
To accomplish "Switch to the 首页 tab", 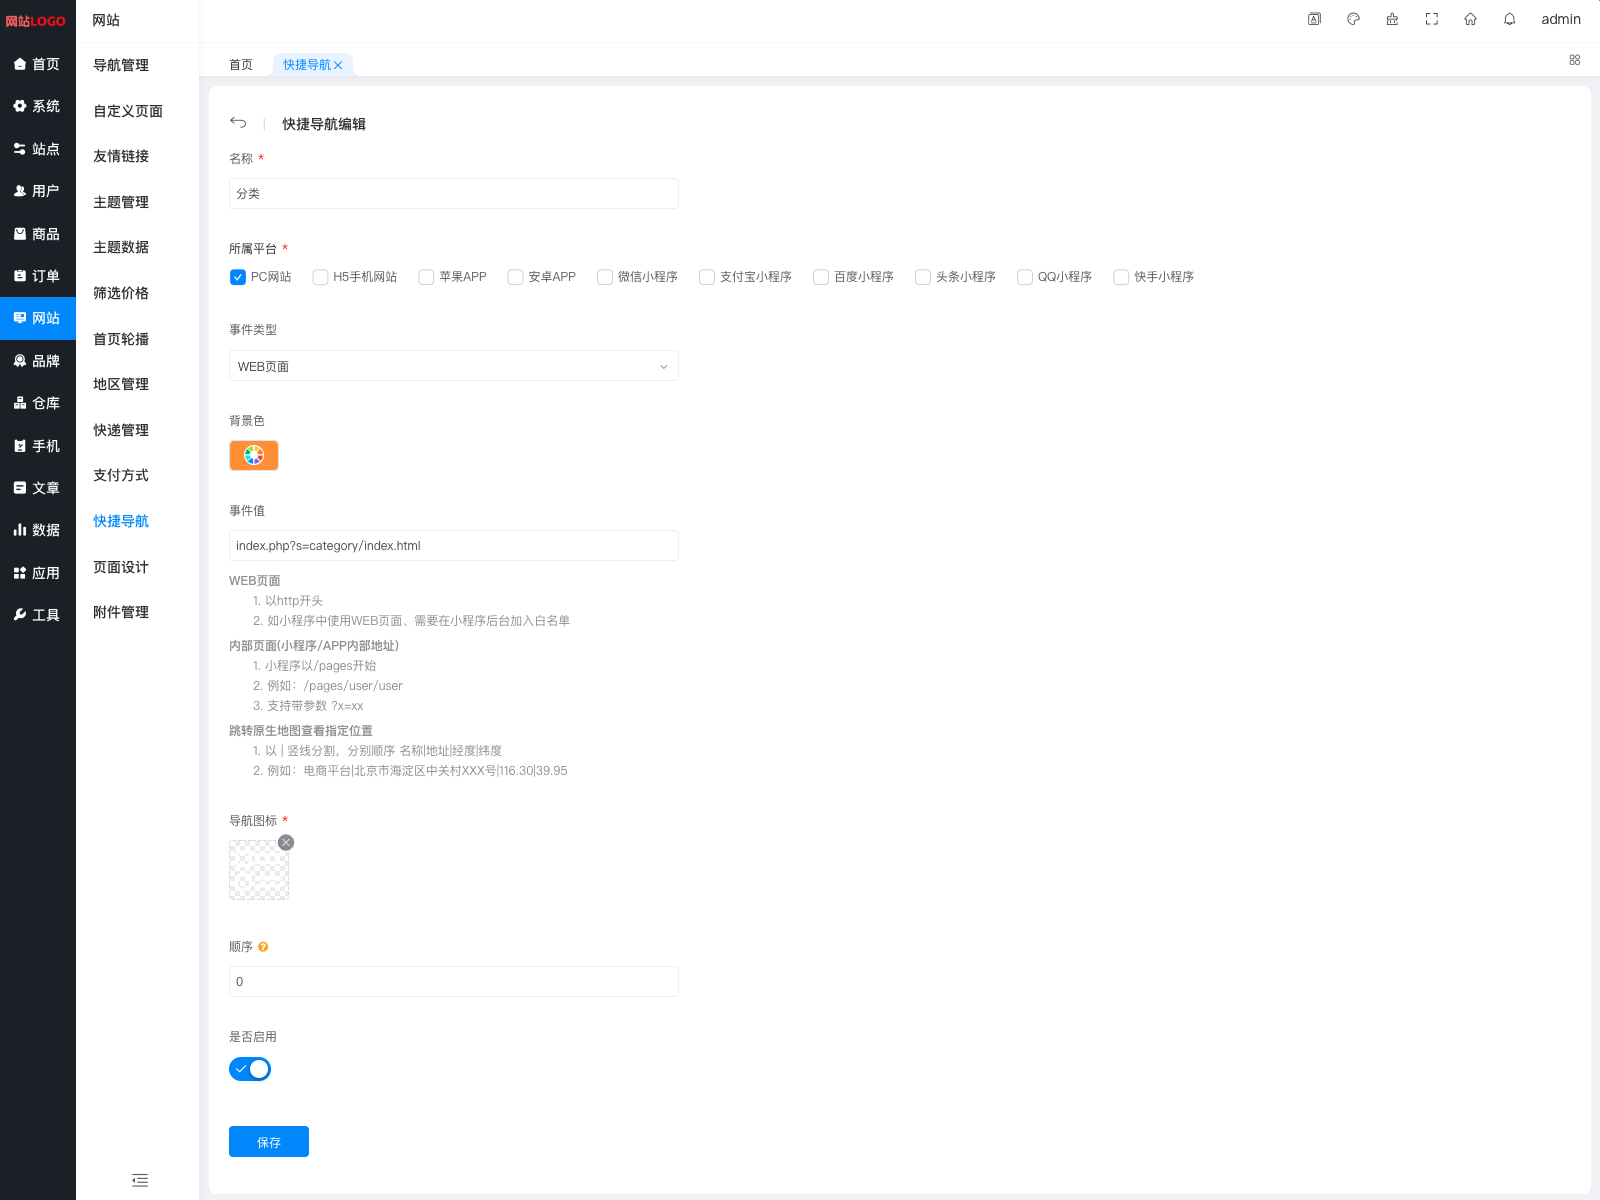I will click(241, 65).
